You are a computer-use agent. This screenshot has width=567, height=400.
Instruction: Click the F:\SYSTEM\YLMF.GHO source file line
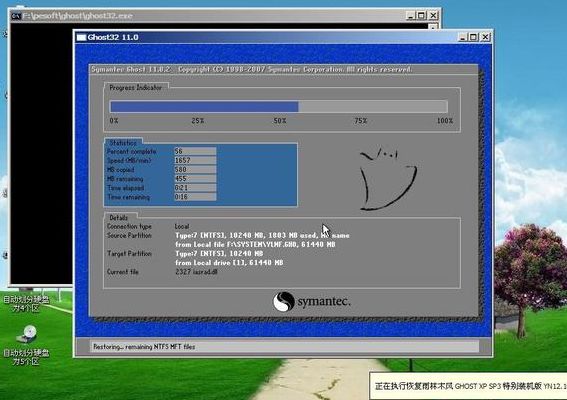click(255, 244)
